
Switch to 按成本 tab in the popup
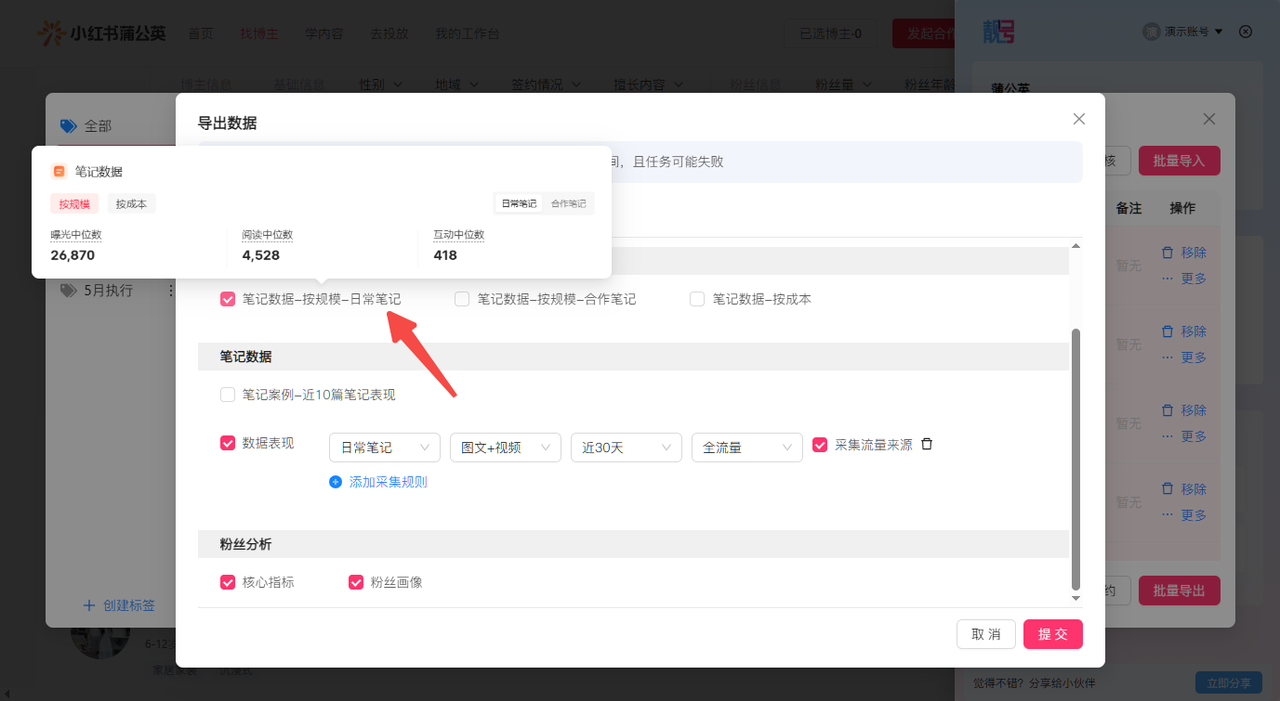(x=131, y=204)
